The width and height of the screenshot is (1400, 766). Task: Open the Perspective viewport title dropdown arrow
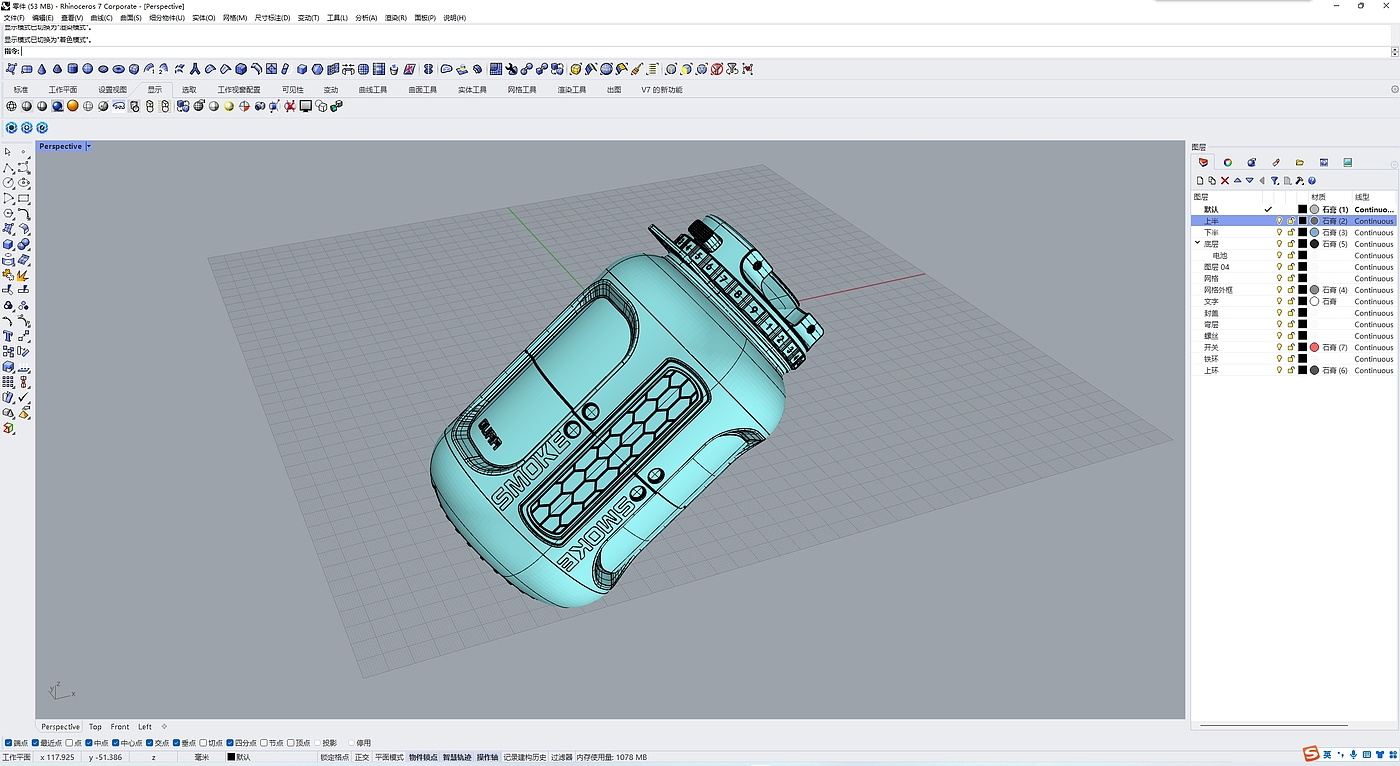[89, 146]
